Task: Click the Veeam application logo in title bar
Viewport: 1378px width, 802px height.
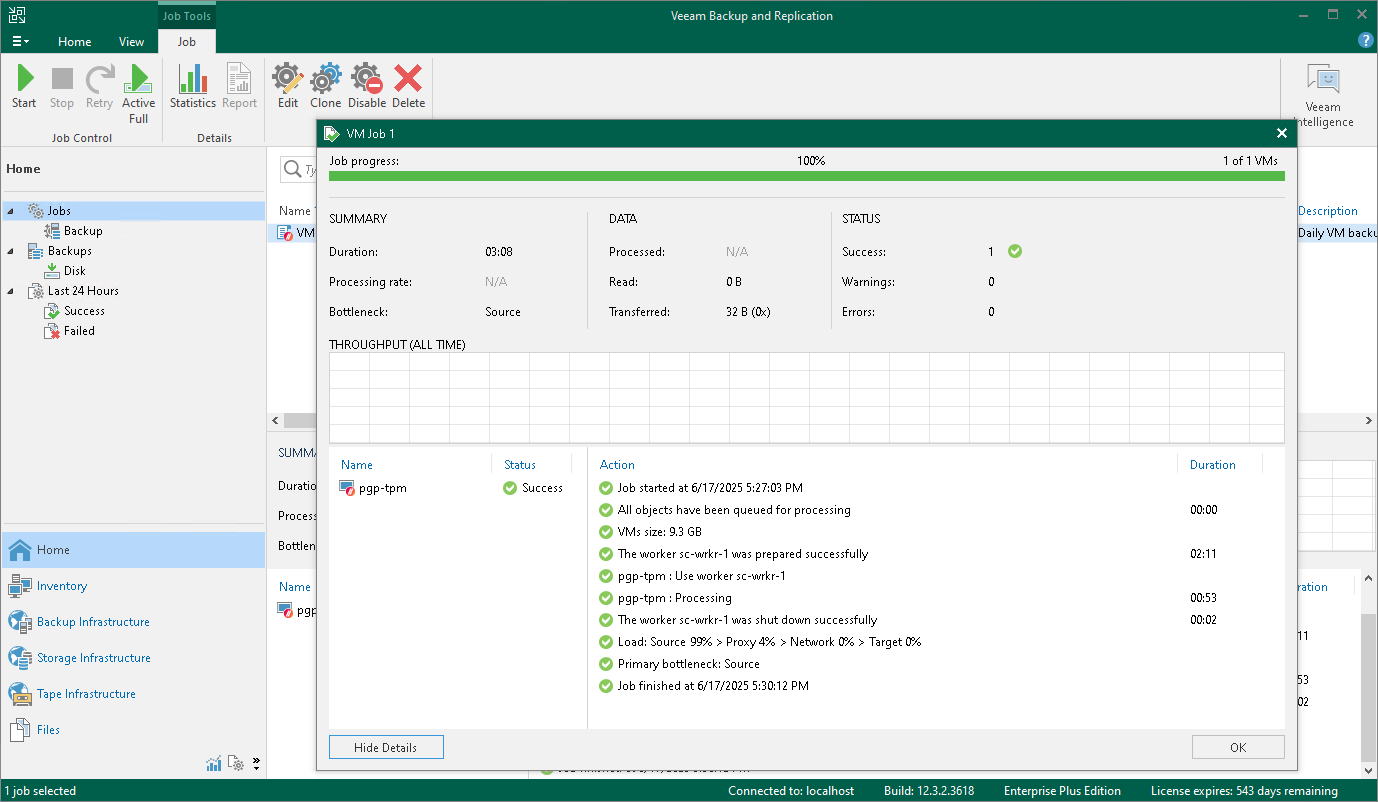Action: coord(17,15)
